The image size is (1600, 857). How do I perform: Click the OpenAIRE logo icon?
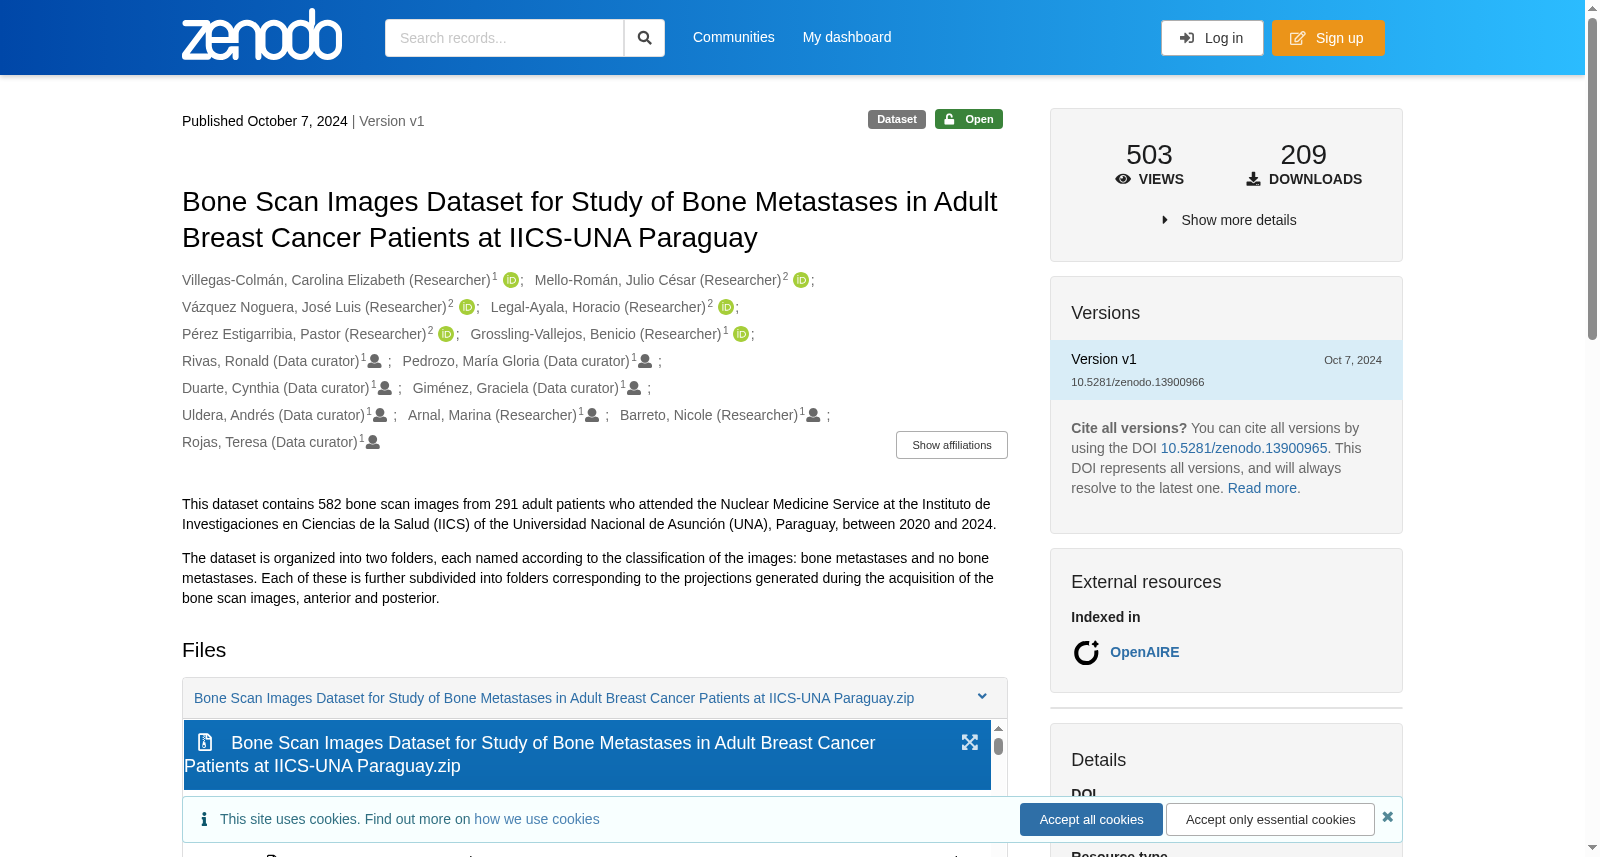[1086, 653]
